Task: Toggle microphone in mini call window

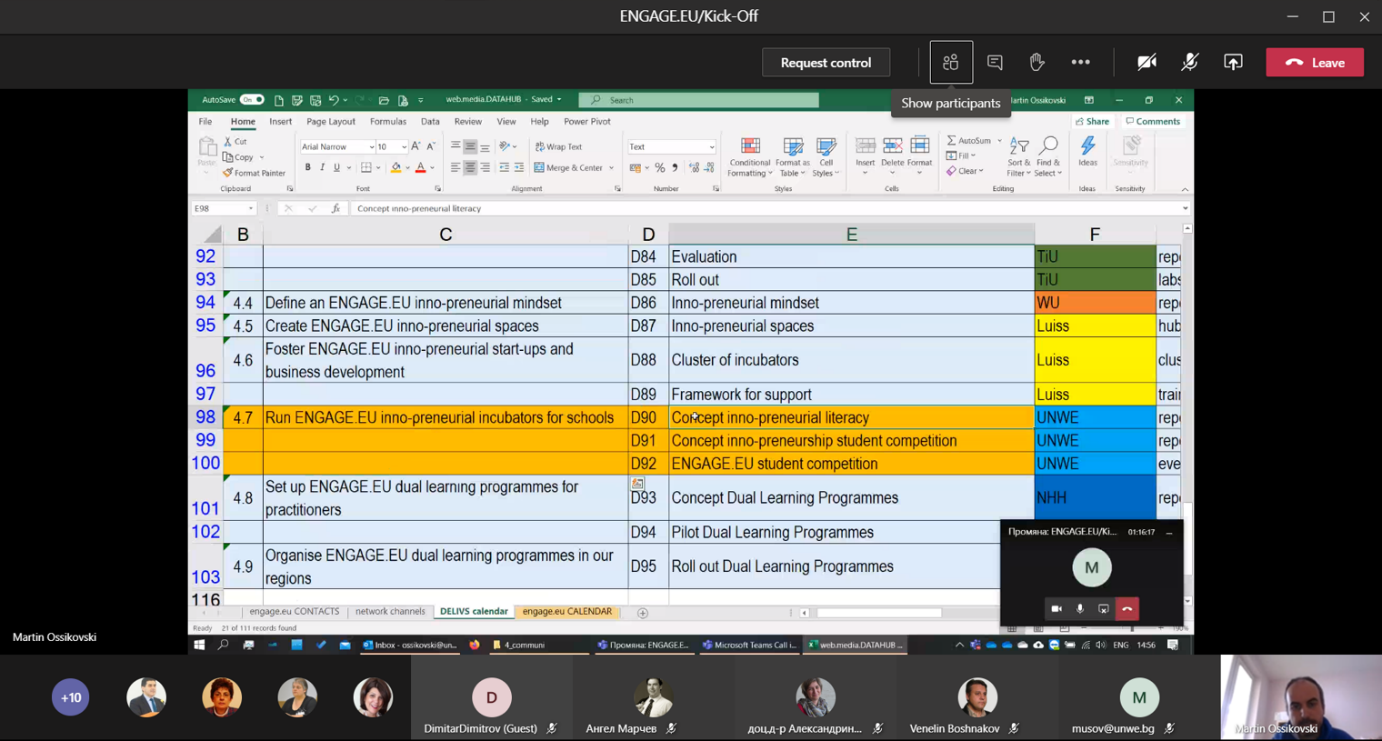Action: (x=1080, y=609)
